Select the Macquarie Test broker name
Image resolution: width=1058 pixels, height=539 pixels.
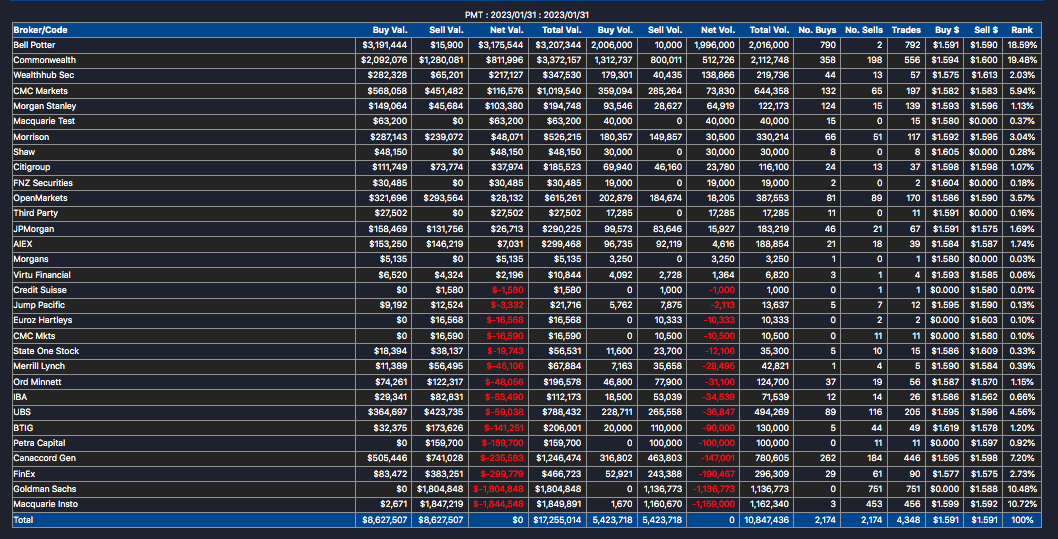tap(44, 121)
